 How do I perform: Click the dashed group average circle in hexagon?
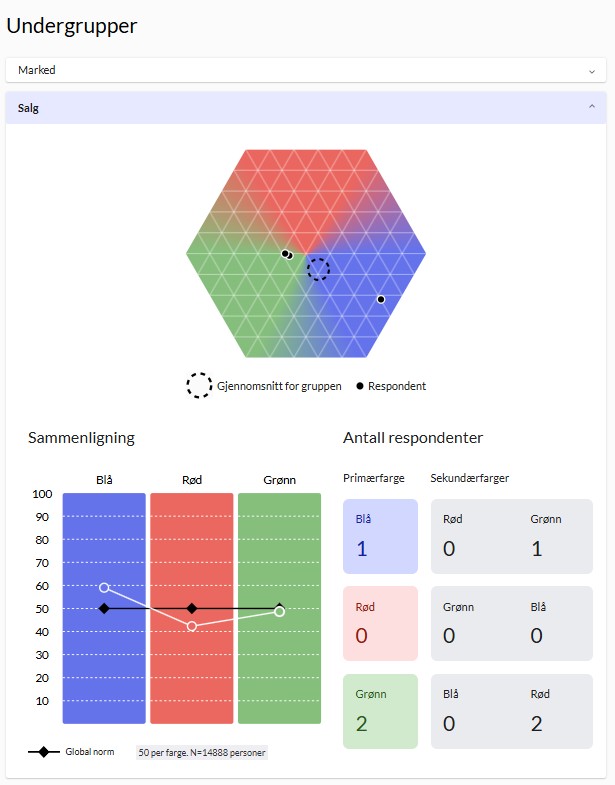pos(318,268)
